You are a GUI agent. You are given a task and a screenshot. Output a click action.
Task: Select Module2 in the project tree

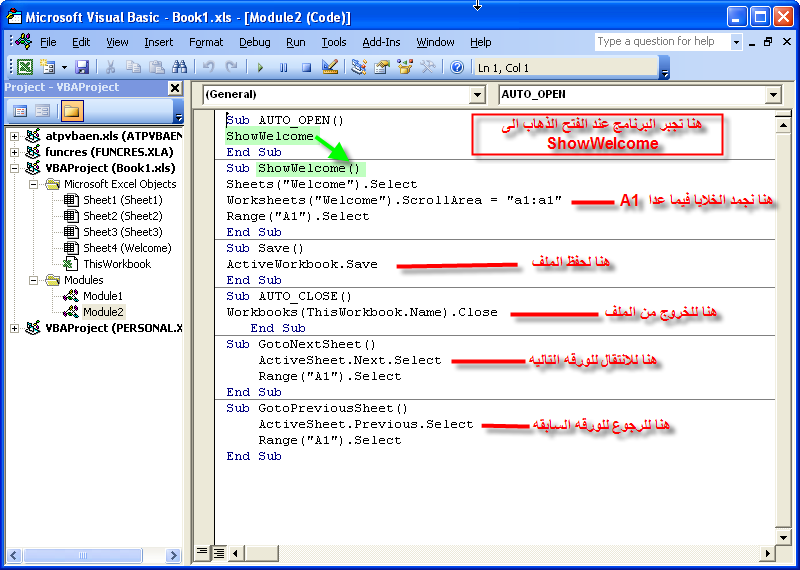tap(103, 312)
